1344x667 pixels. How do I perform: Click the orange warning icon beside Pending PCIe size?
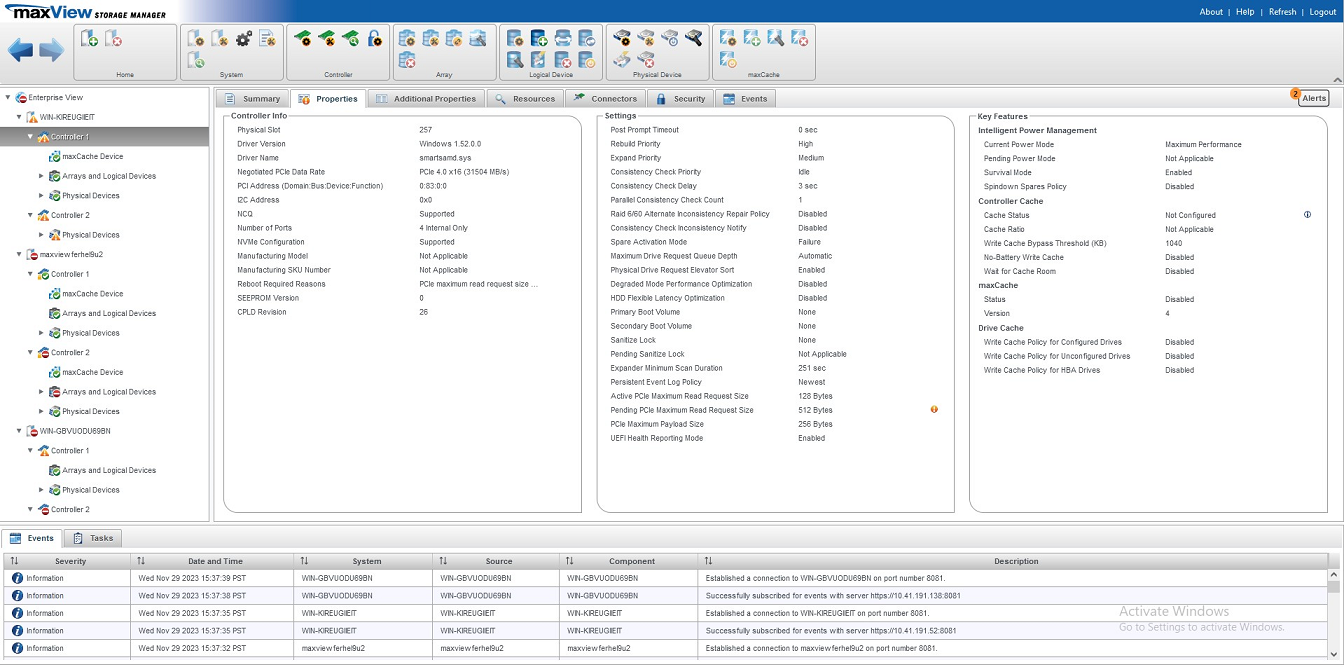tap(934, 410)
